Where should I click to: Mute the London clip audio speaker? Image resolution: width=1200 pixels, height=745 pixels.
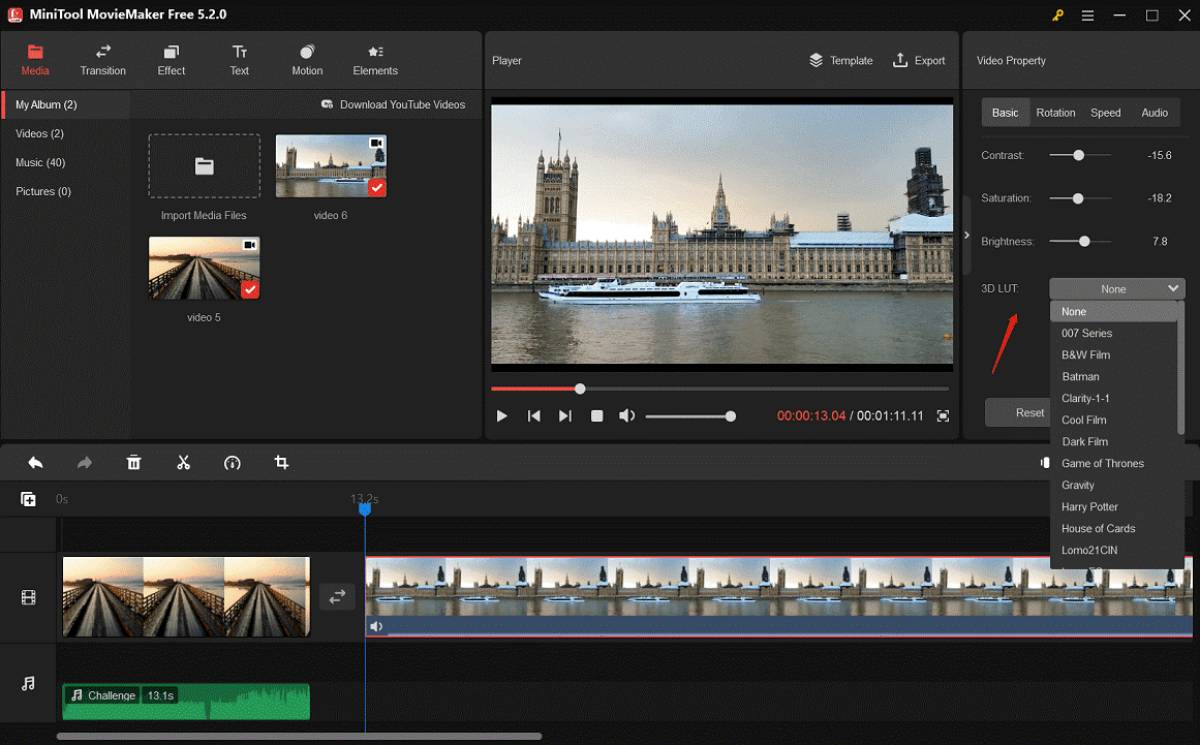click(x=376, y=627)
